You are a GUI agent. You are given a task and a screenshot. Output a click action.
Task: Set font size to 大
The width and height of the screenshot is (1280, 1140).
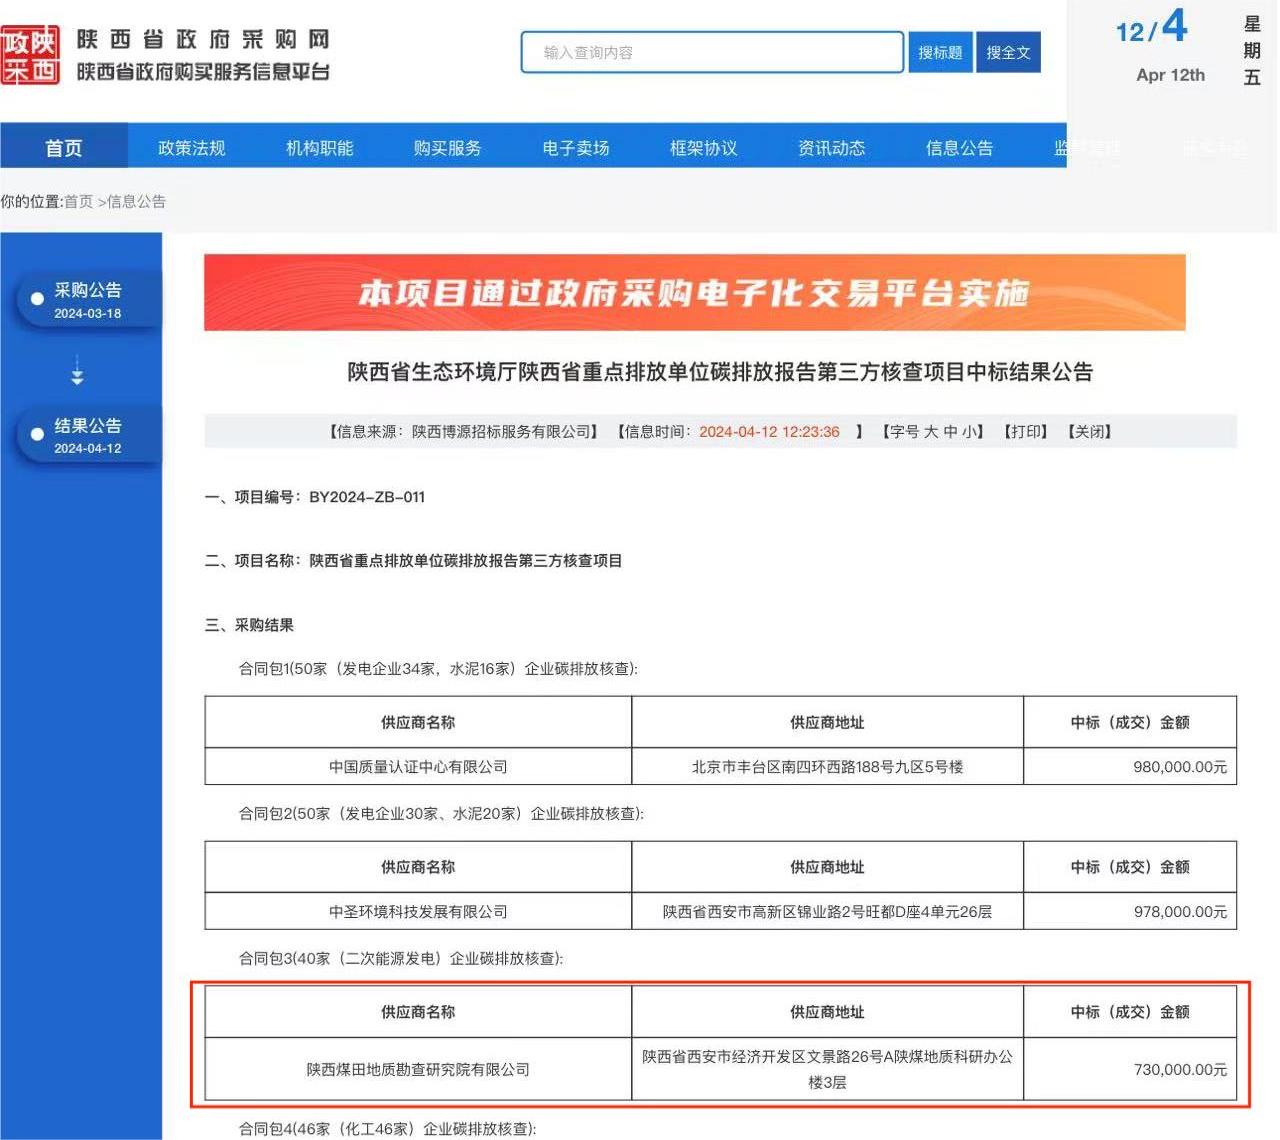(931, 431)
